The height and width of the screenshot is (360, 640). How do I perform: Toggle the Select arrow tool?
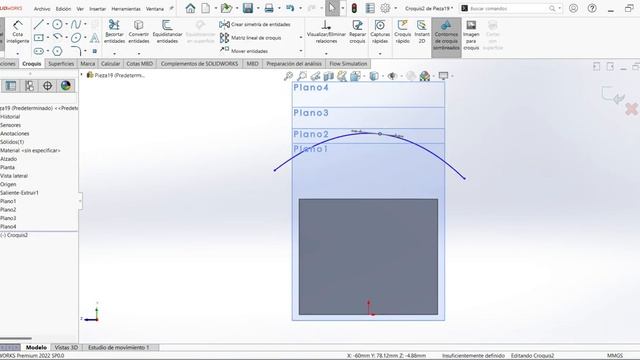[332, 8]
